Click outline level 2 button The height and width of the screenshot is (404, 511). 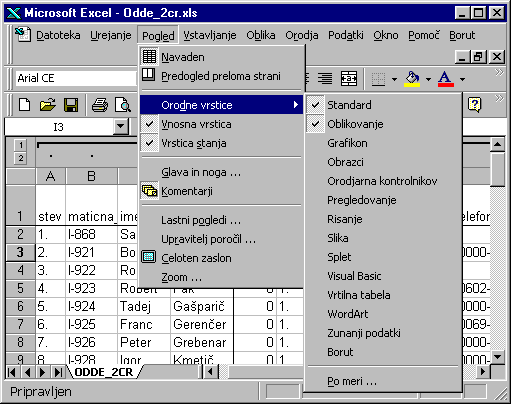click(x=21, y=158)
